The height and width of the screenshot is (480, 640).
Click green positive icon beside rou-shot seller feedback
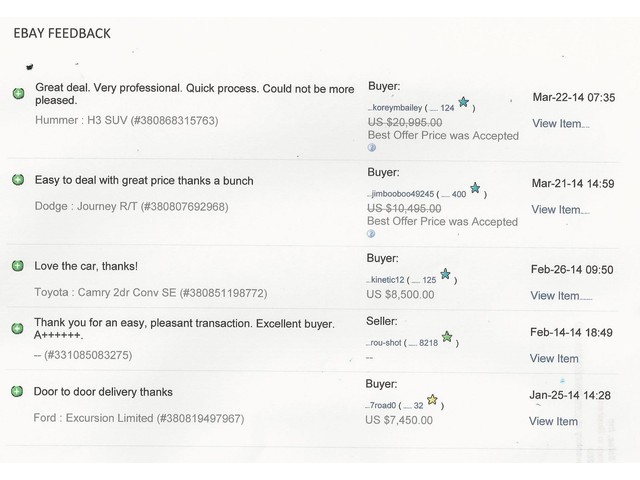(18, 328)
